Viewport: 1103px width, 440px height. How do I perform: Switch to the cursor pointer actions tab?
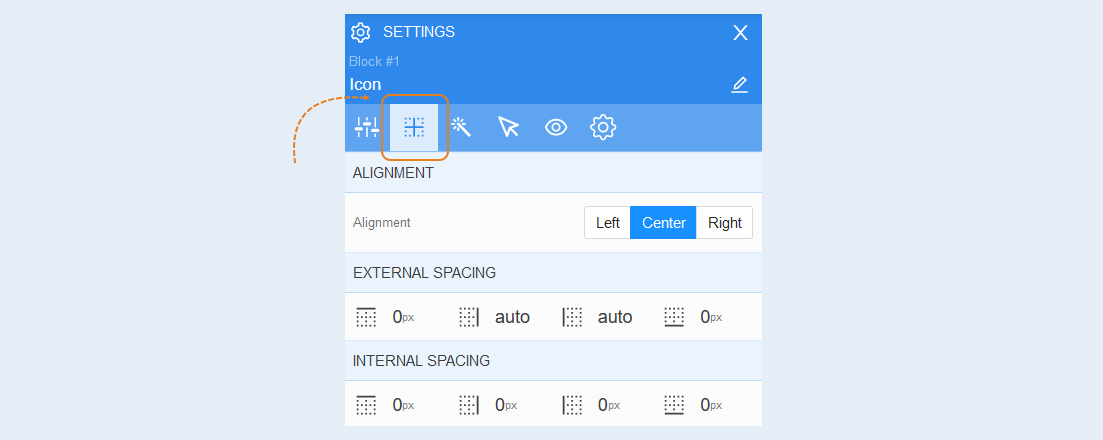(508, 127)
